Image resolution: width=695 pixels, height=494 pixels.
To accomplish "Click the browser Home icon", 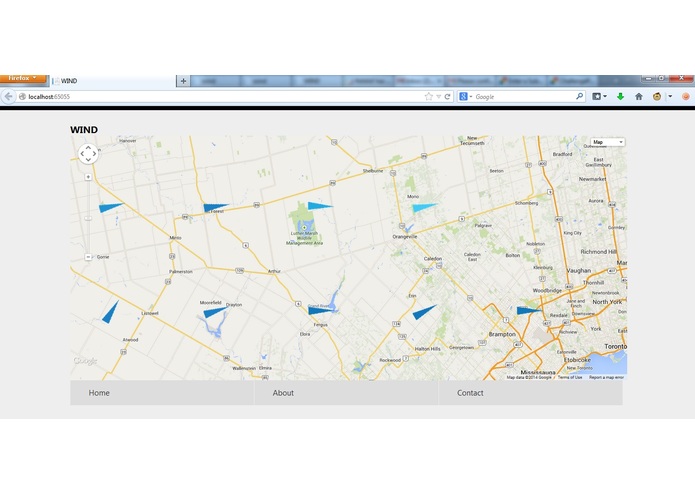I will point(639,97).
